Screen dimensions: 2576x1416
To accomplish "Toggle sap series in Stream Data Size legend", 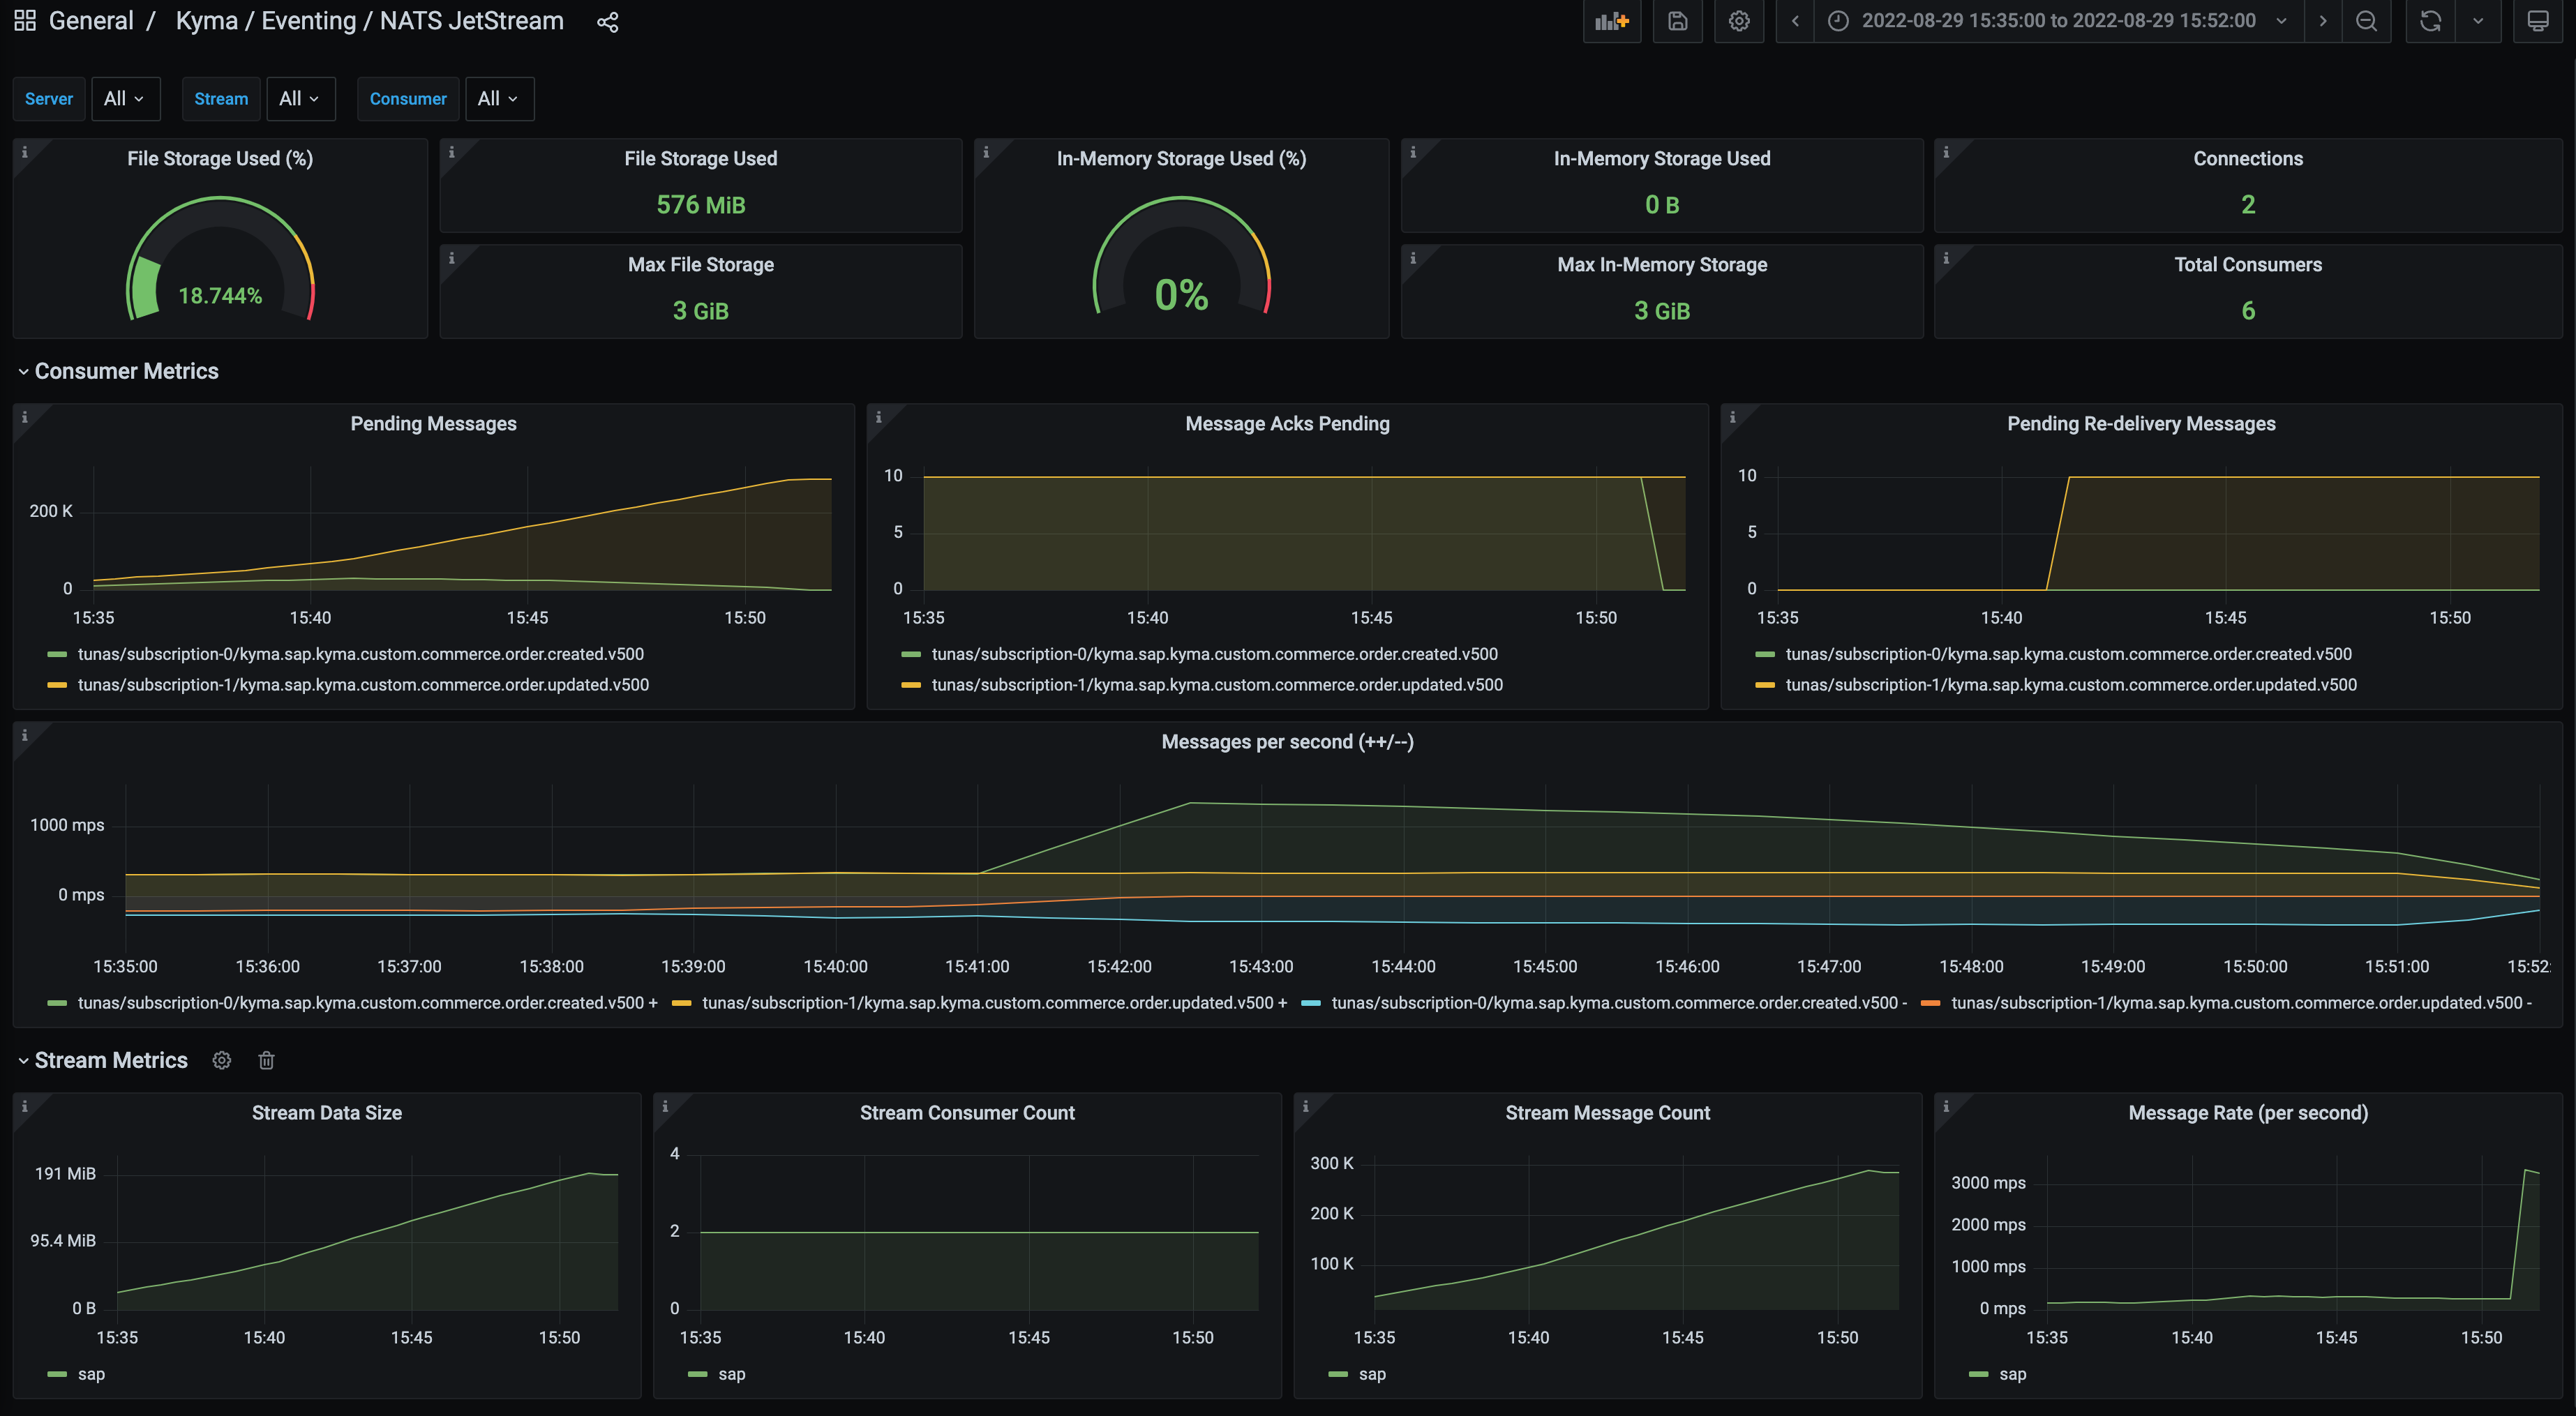I will click(x=91, y=1374).
